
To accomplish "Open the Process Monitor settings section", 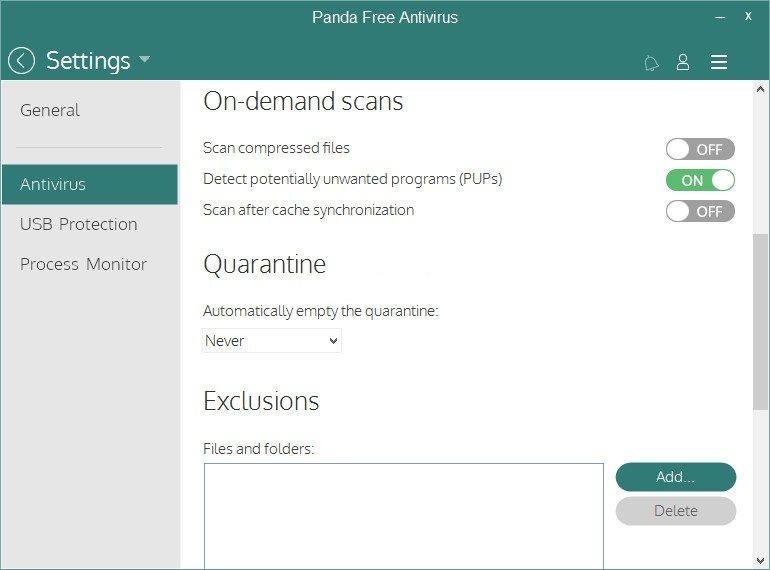I will pos(83,264).
